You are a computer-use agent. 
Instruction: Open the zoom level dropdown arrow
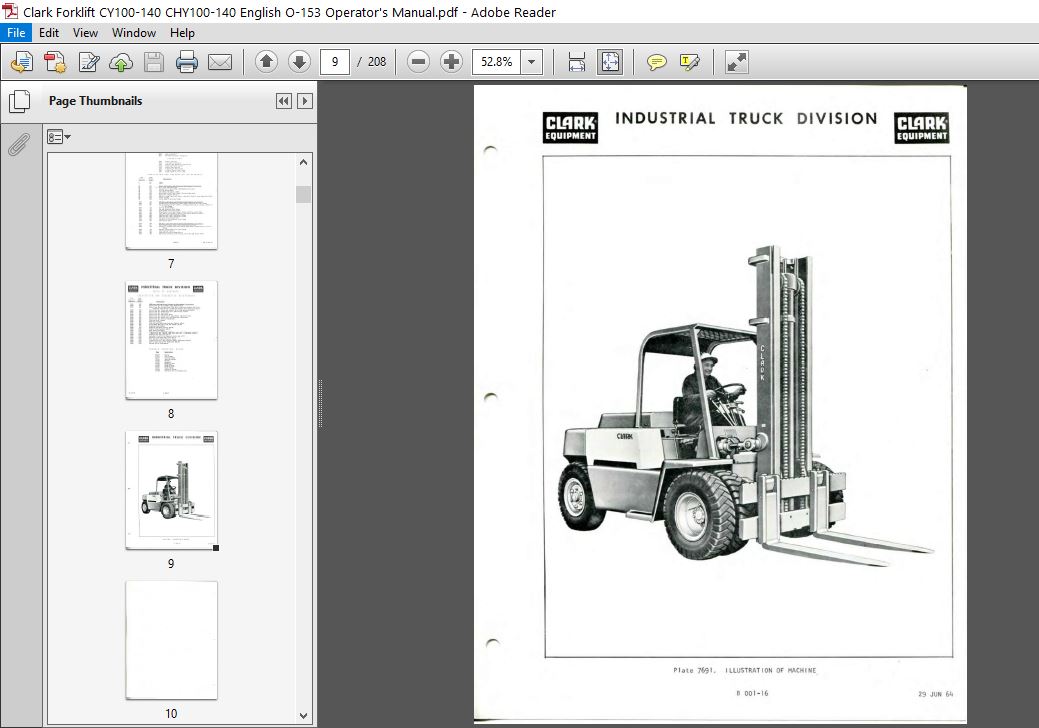(531, 62)
